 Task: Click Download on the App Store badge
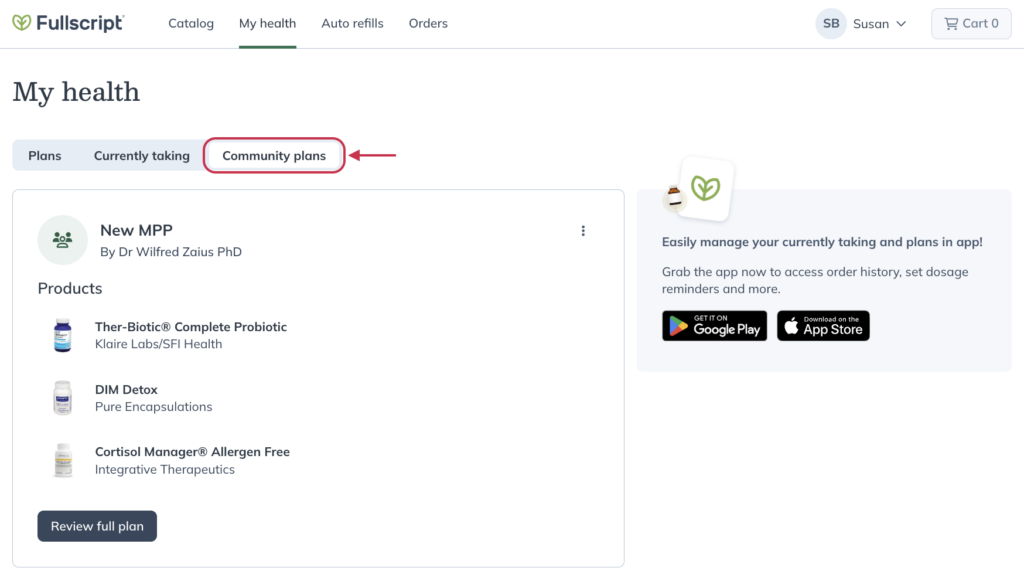823,325
